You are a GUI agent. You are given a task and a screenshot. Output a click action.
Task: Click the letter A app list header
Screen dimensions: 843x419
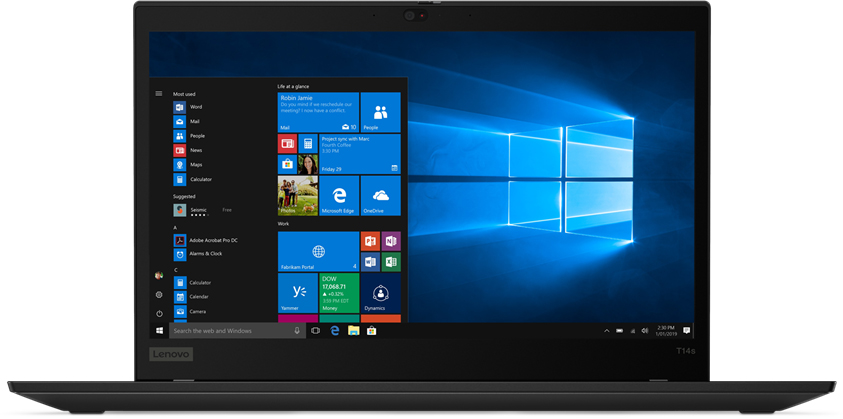[176, 228]
